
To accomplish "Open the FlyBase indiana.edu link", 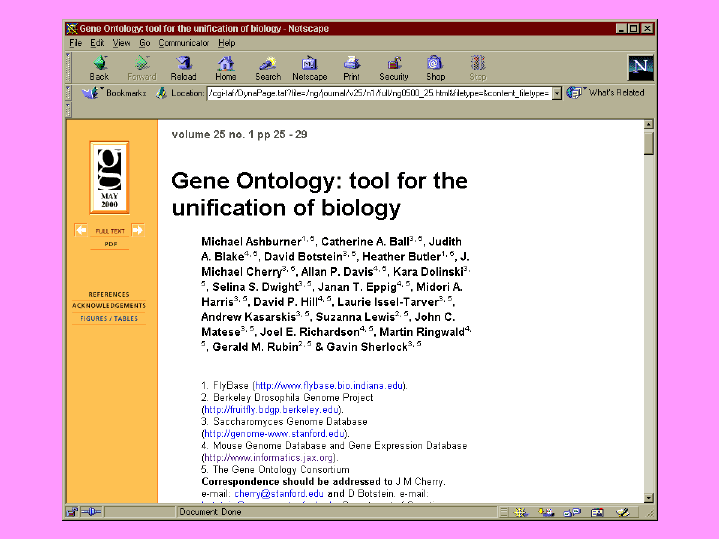I will click(x=329, y=385).
